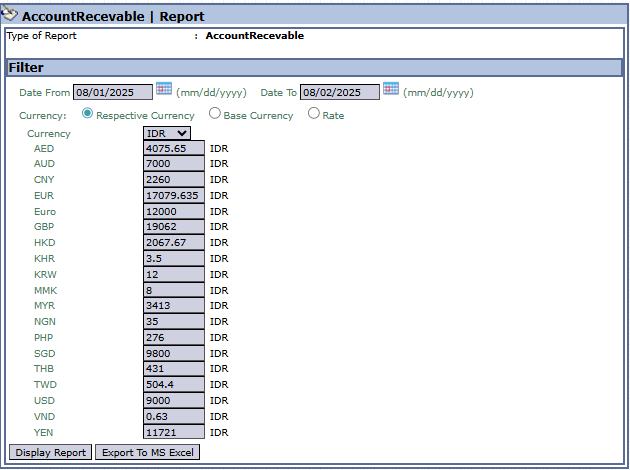The image size is (630, 470).
Task: Open the Date To calendar picker icon
Action: tap(391, 90)
